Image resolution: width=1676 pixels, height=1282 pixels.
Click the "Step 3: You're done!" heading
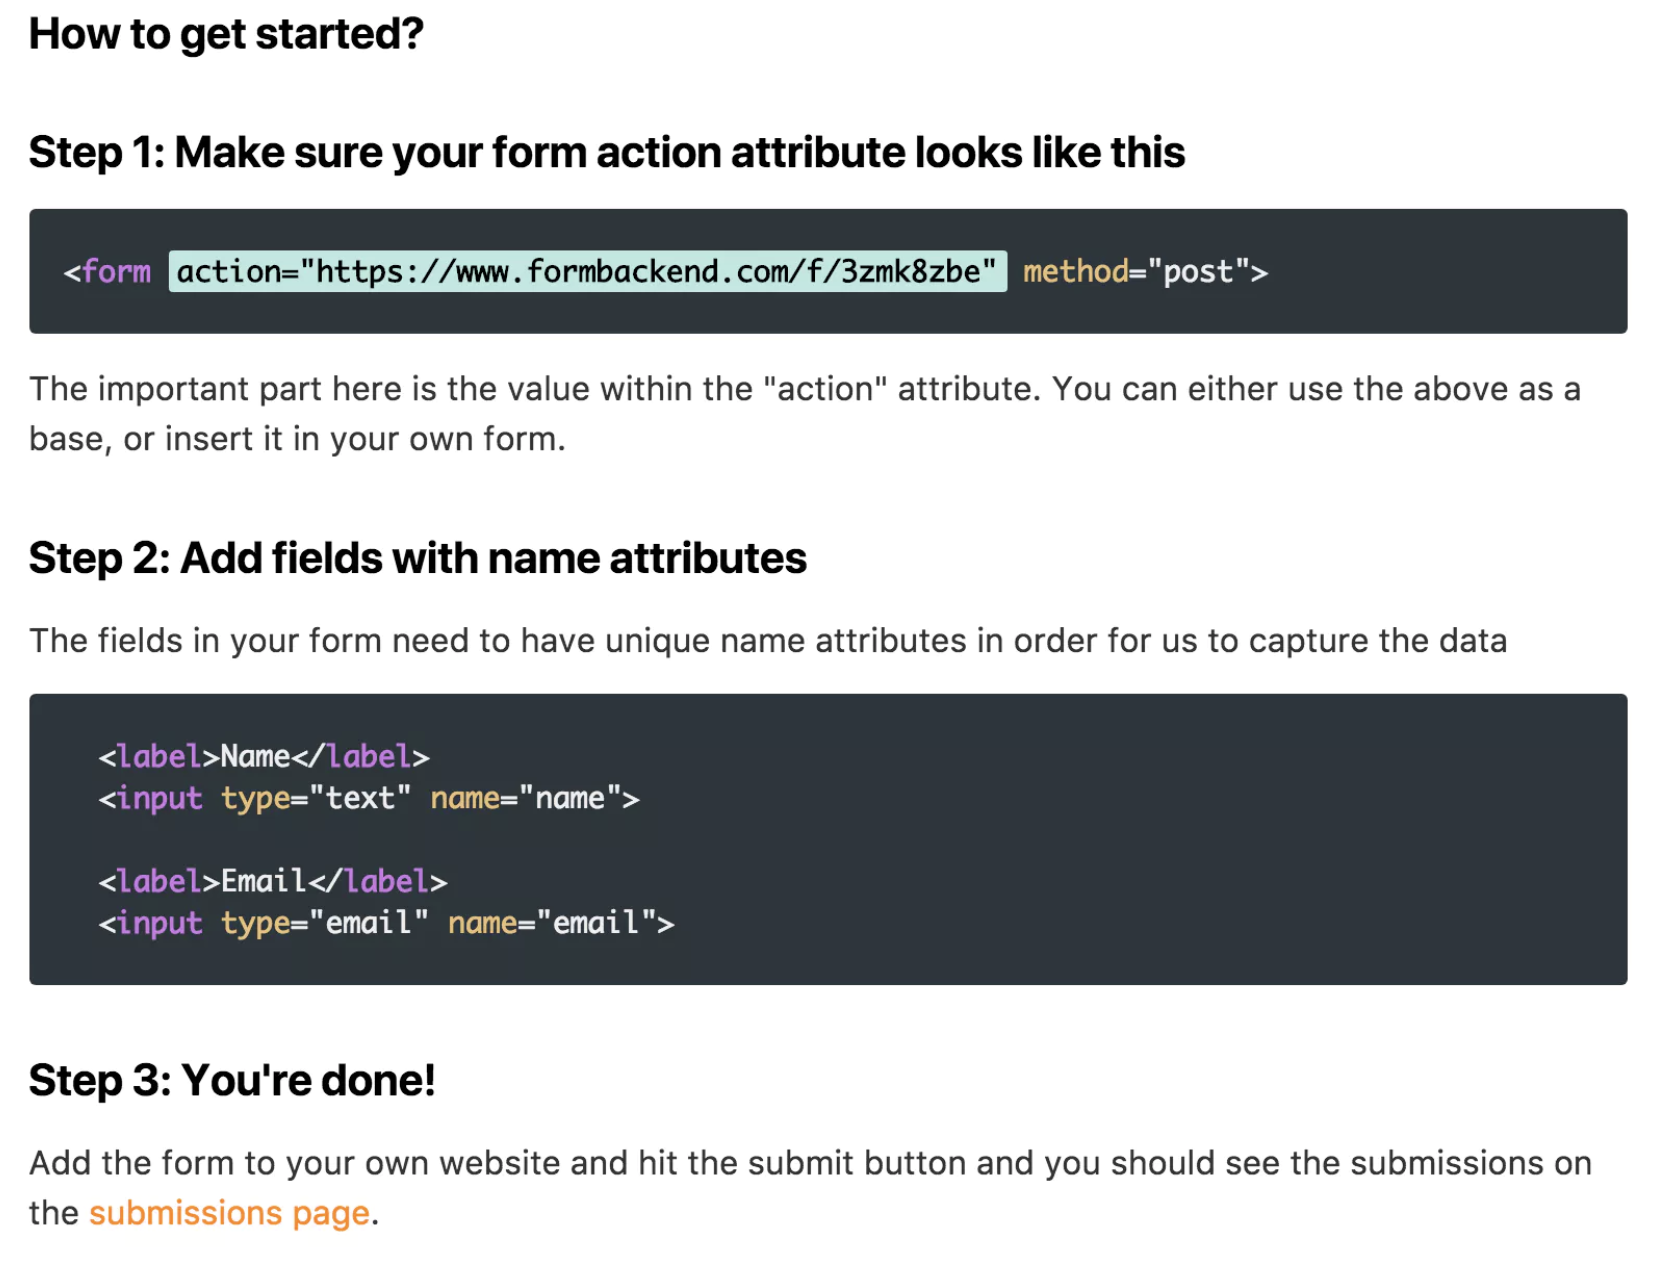[x=232, y=1081]
